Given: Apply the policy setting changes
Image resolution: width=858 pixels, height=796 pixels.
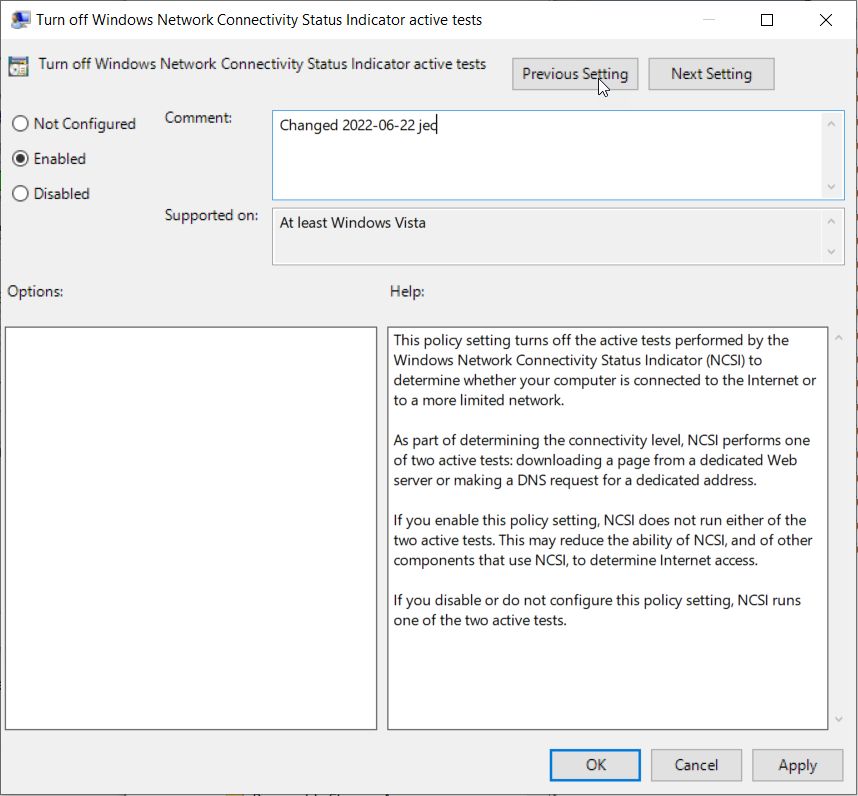Looking at the screenshot, I should coord(797,765).
